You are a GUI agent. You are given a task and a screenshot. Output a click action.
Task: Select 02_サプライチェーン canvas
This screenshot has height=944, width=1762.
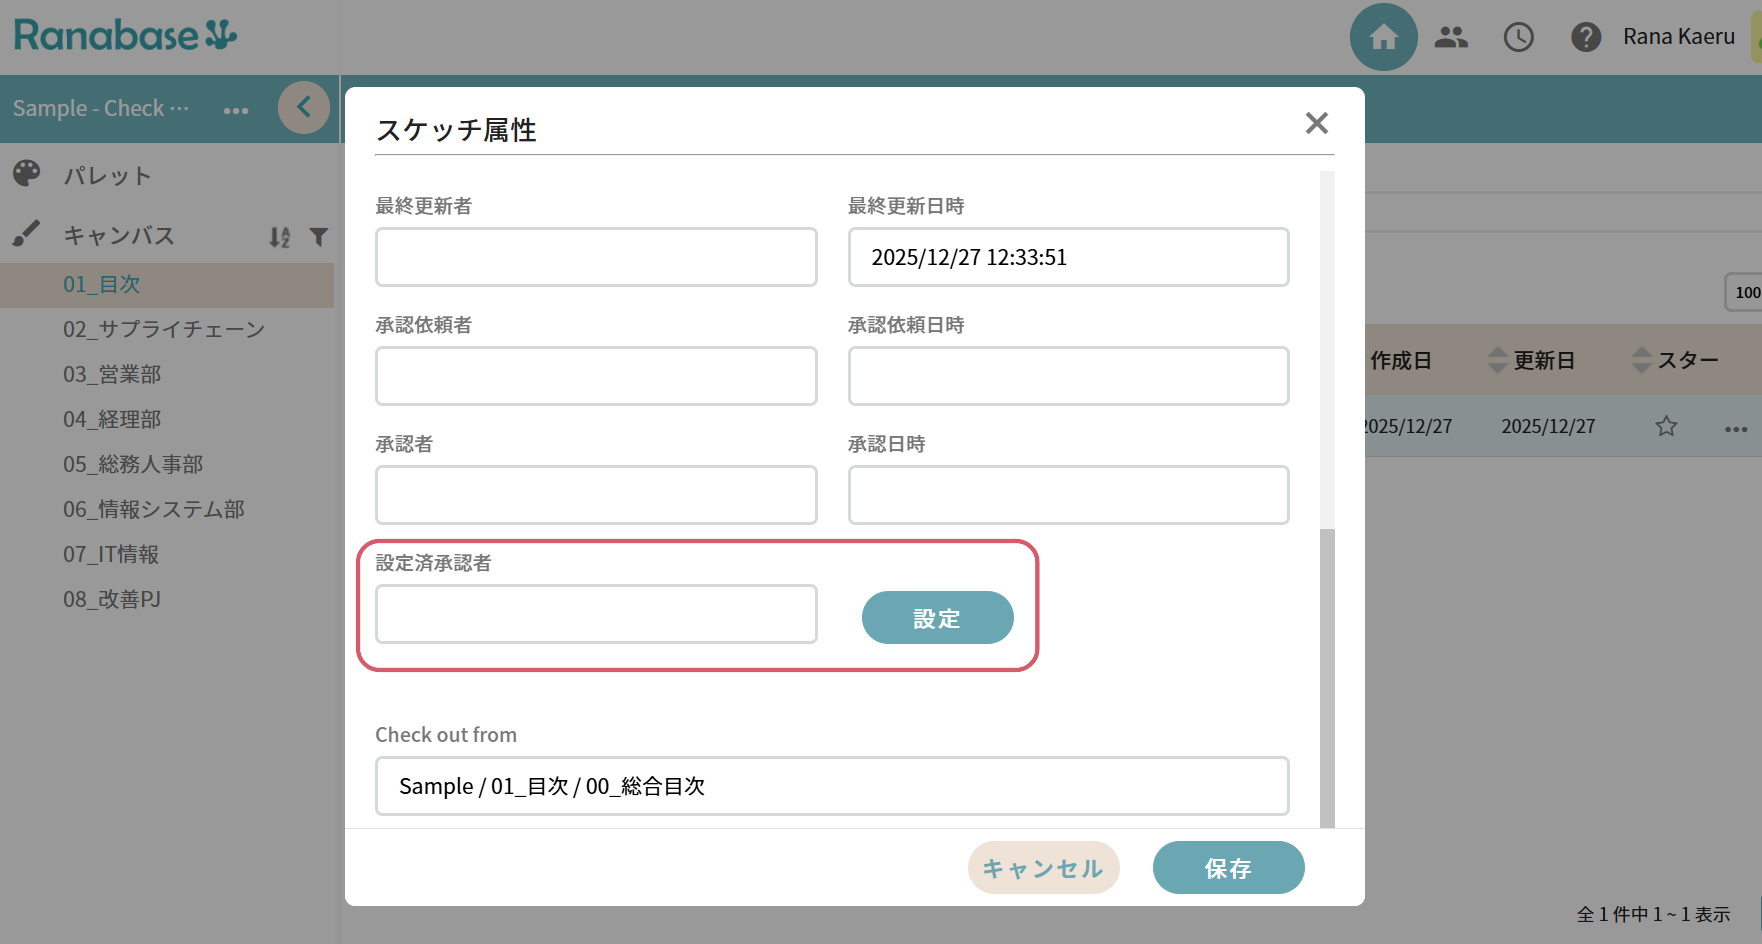(x=164, y=329)
